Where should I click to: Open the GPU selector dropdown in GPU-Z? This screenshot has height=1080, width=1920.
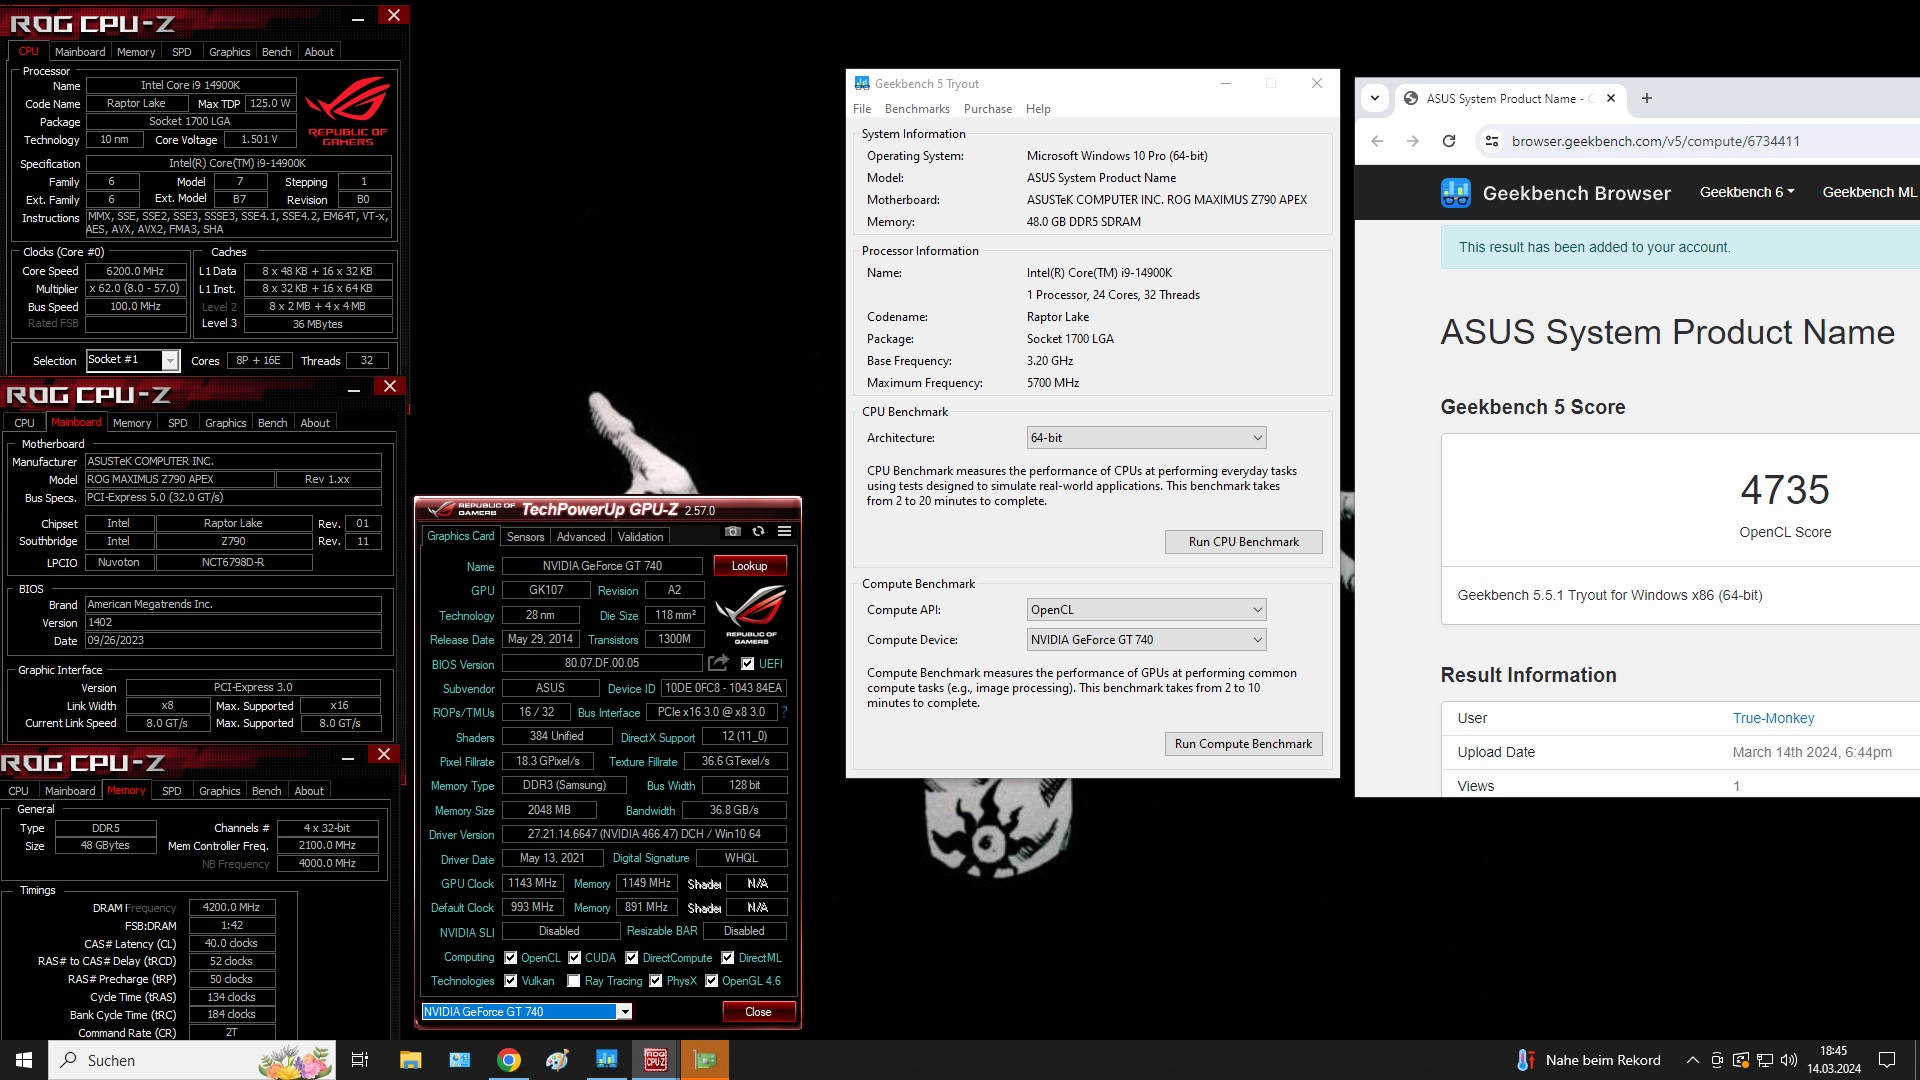coord(527,1012)
